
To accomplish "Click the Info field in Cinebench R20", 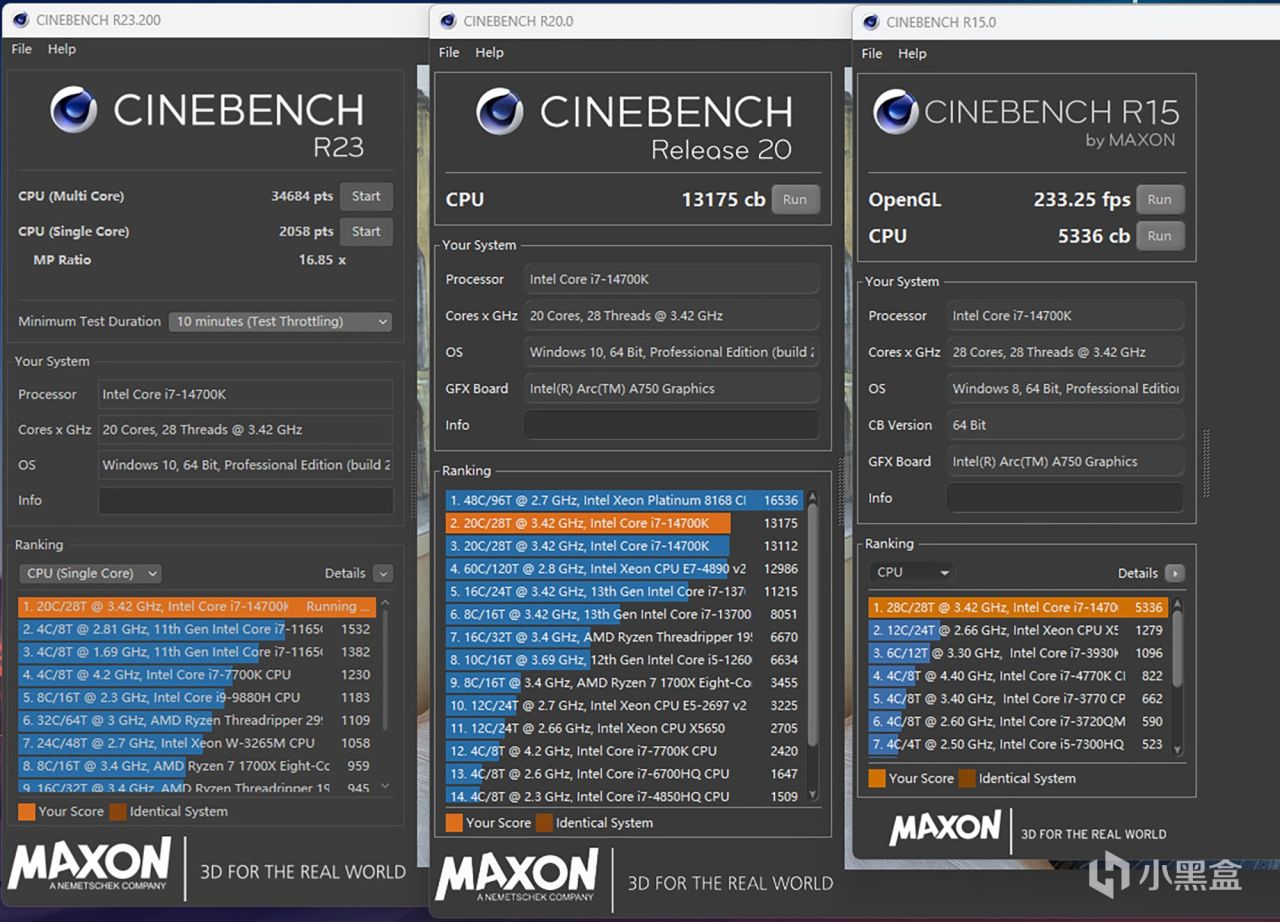I will pos(671,425).
